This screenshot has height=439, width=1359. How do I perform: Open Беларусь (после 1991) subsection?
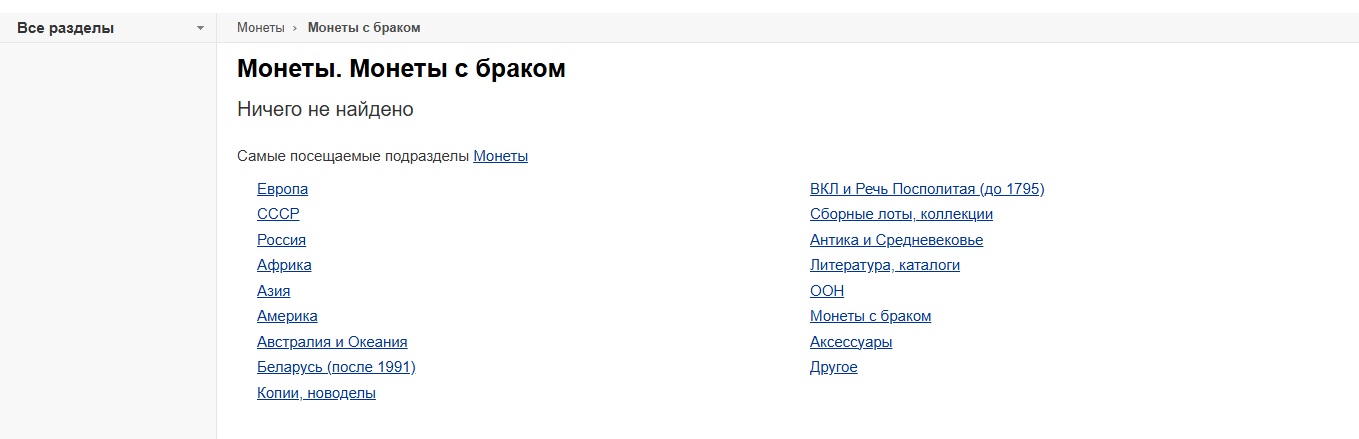point(336,367)
